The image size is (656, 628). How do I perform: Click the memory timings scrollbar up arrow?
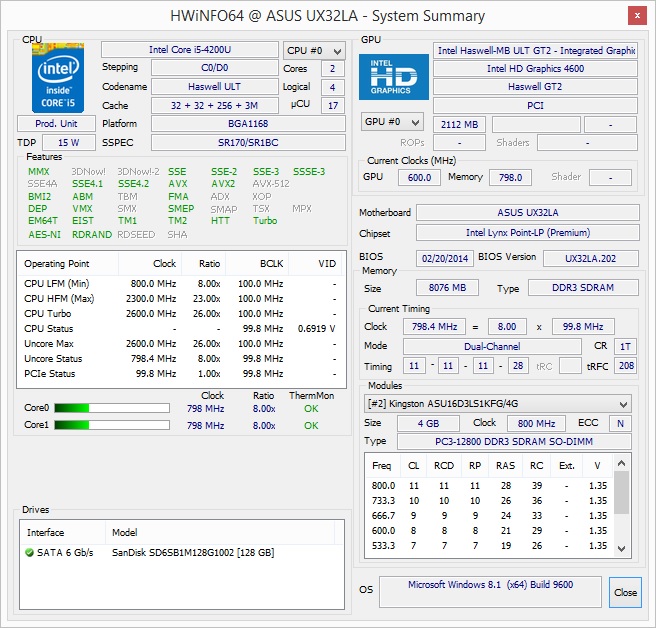tap(621, 463)
